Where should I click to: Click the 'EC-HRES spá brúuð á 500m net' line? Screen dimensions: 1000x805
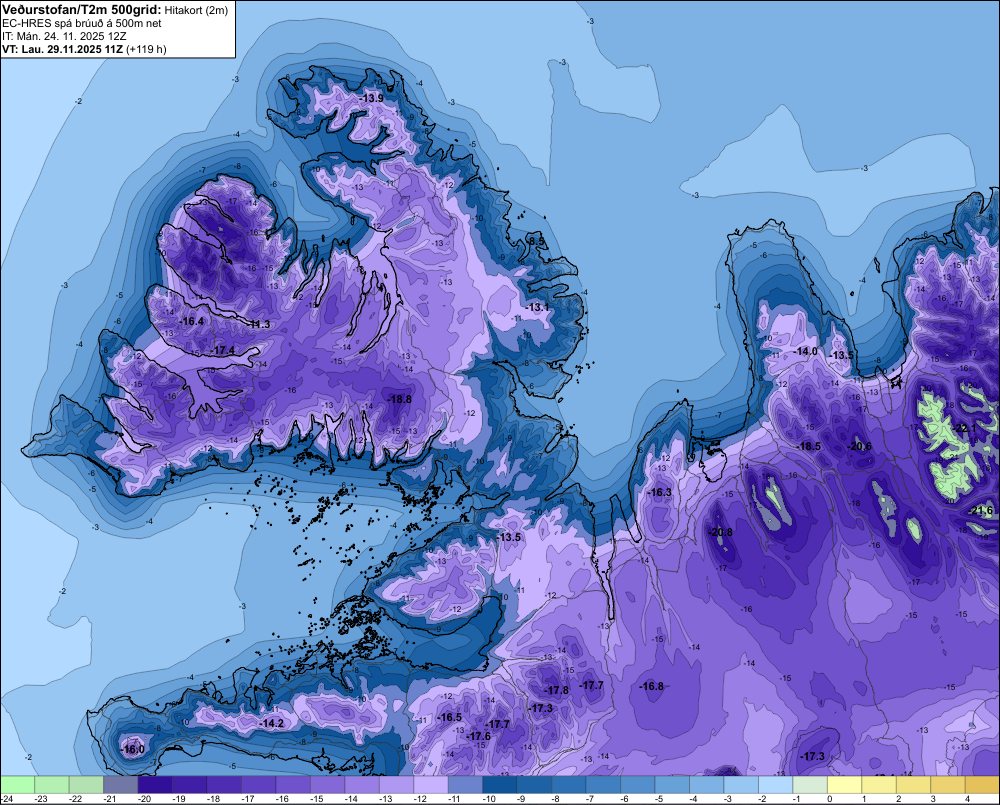click(x=82, y=23)
